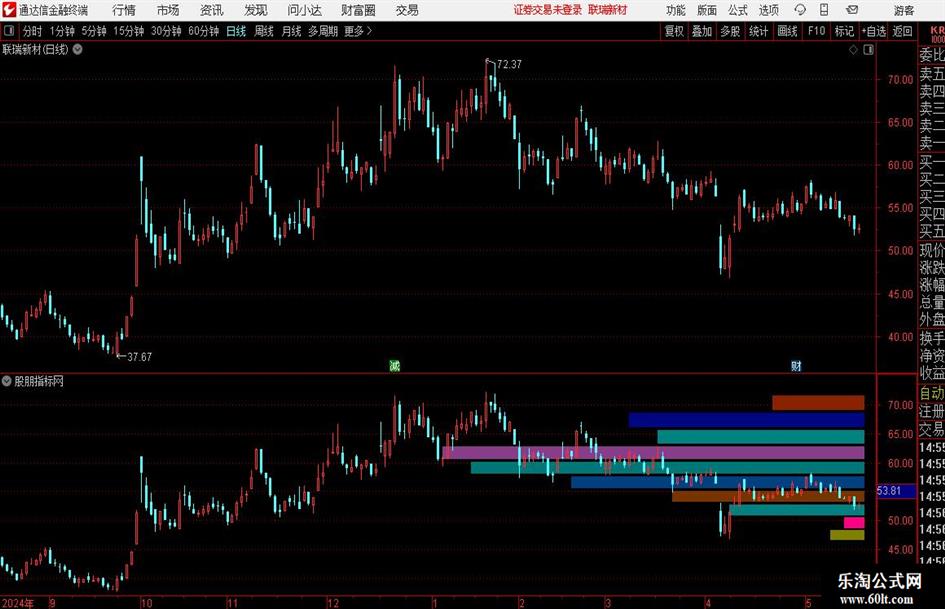Open the 市场 menu
The height and width of the screenshot is (609, 945).
168,10
